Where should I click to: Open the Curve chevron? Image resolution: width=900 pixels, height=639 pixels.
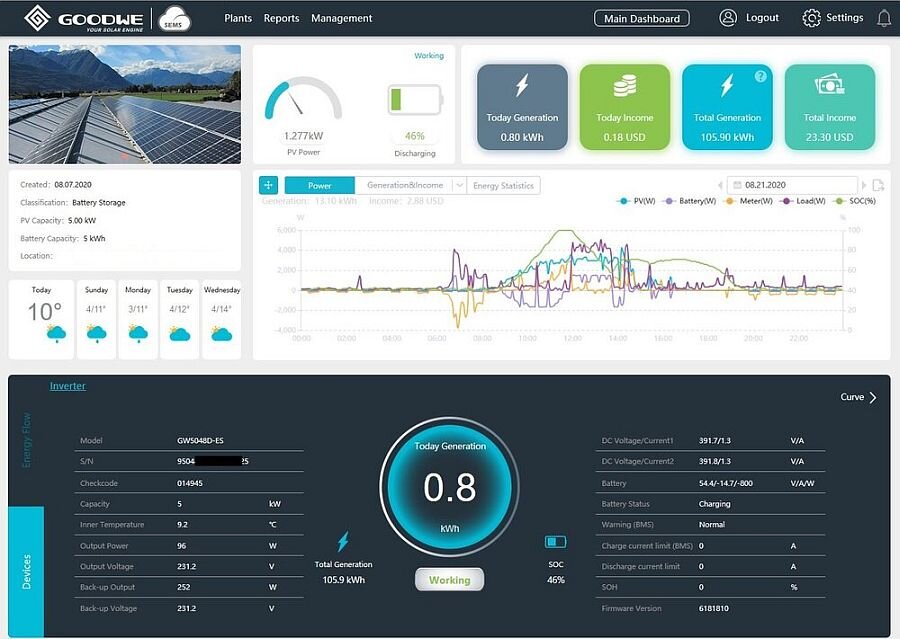click(x=873, y=397)
